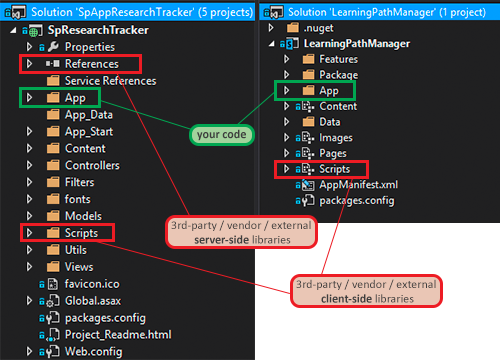
Task: Expand the Features folder
Action: 286,59
